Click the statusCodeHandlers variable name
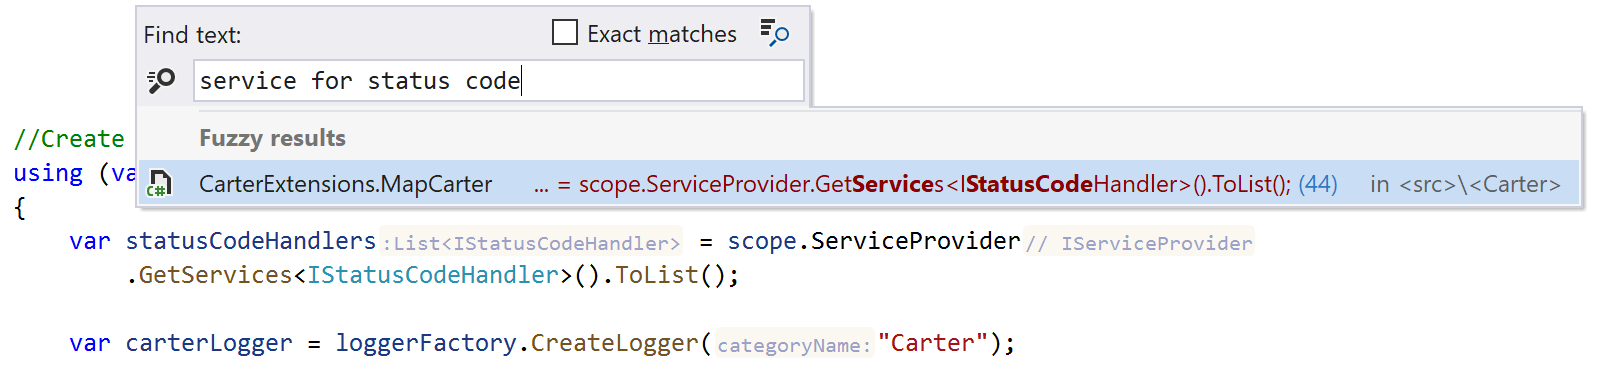Viewport: 1600px width, 380px height. click(x=251, y=241)
